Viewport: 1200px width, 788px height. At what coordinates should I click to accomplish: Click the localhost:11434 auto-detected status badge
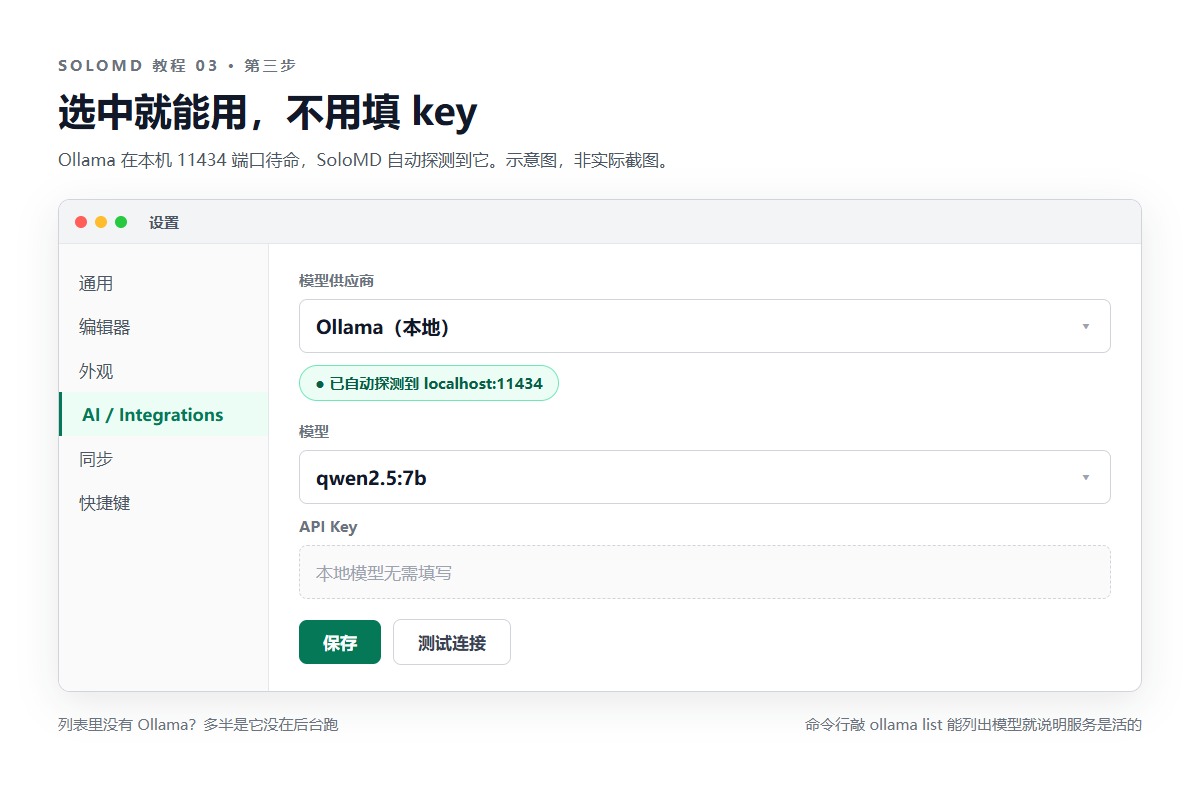429,383
